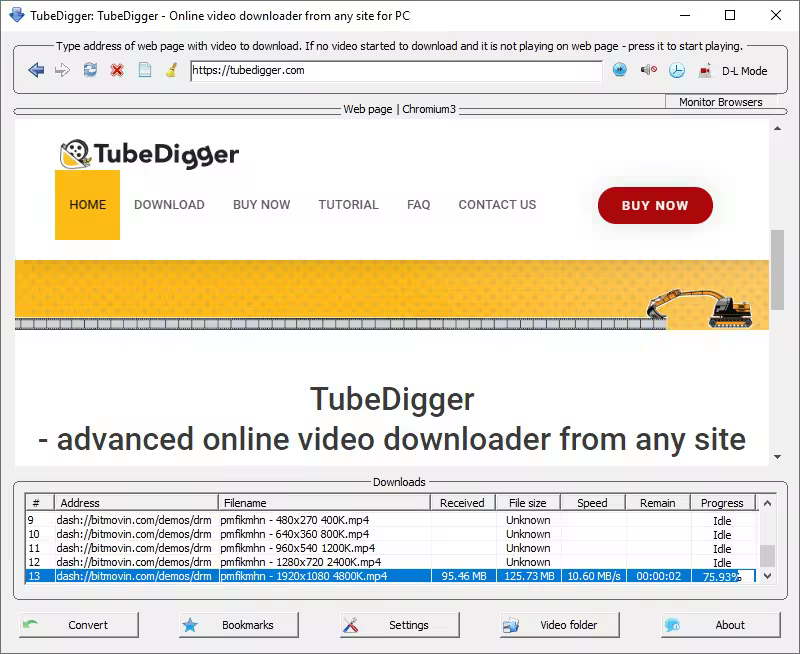Sort by the Filename column header
Screen dimensions: 800x654
pyautogui.click(x=324, y=502)
